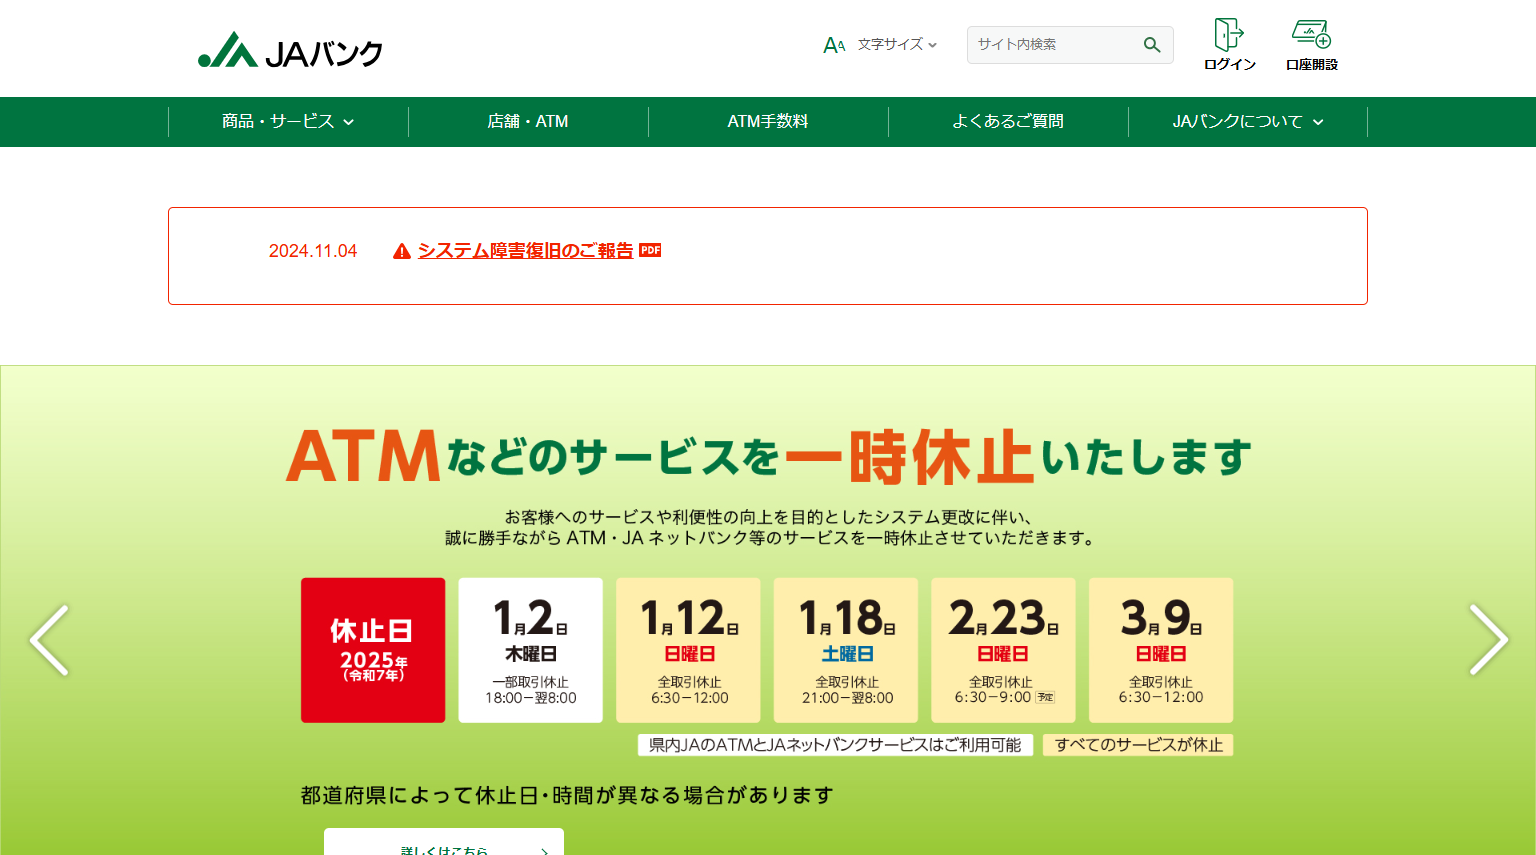Open the ATM手数料 menu item
The height and width of the screenshot is (855, 1536).
point(768,122)
